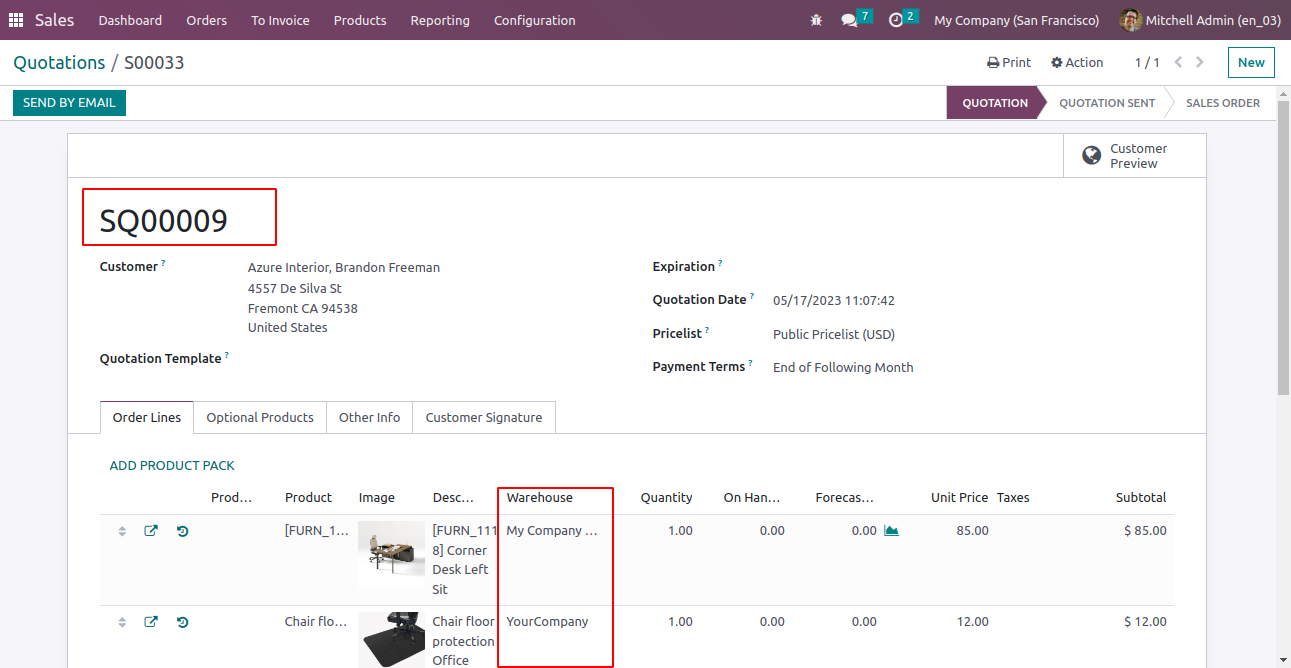This screenshot has height=668, width=1291.
Task: Select the Quotation status stage
Action: tap(995, 103)
